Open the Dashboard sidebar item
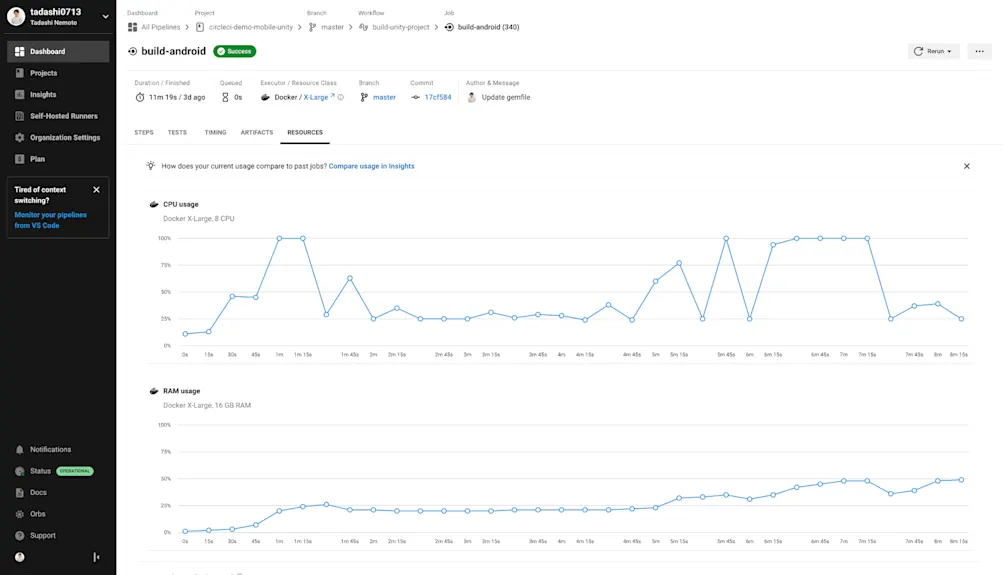 [58, 51]
